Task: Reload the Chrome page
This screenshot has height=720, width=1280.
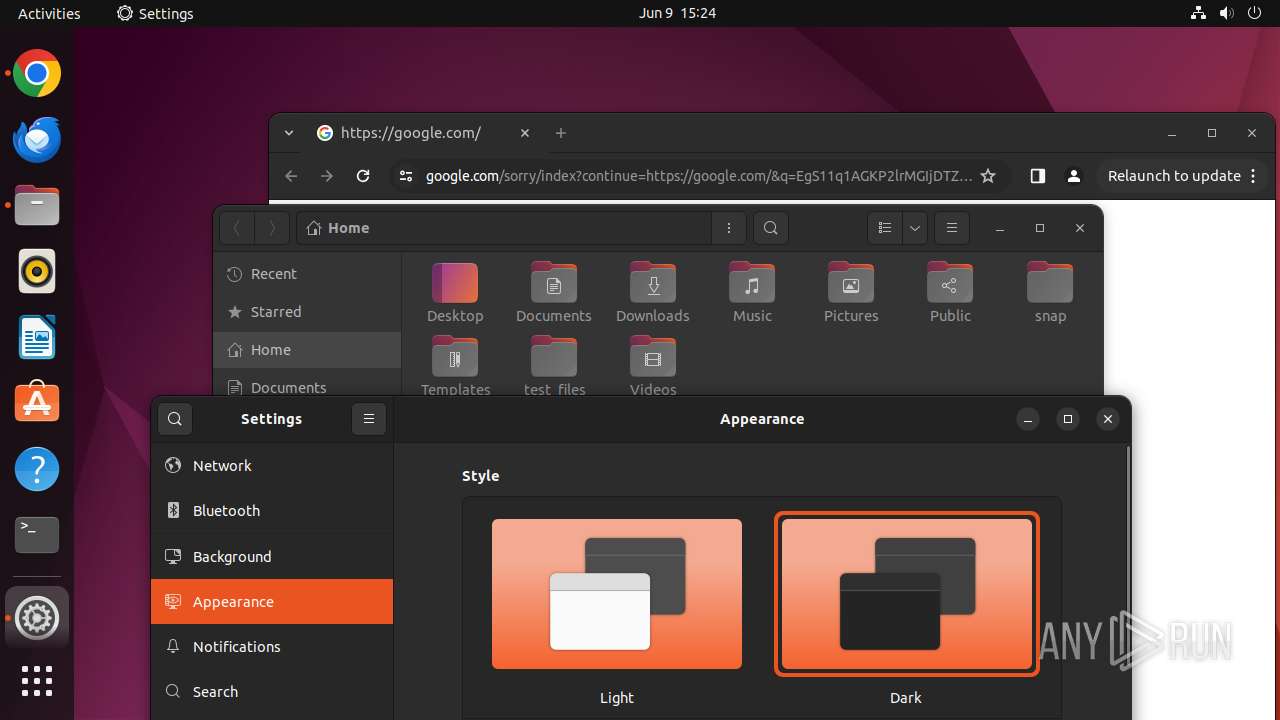Action: (363, 176)
